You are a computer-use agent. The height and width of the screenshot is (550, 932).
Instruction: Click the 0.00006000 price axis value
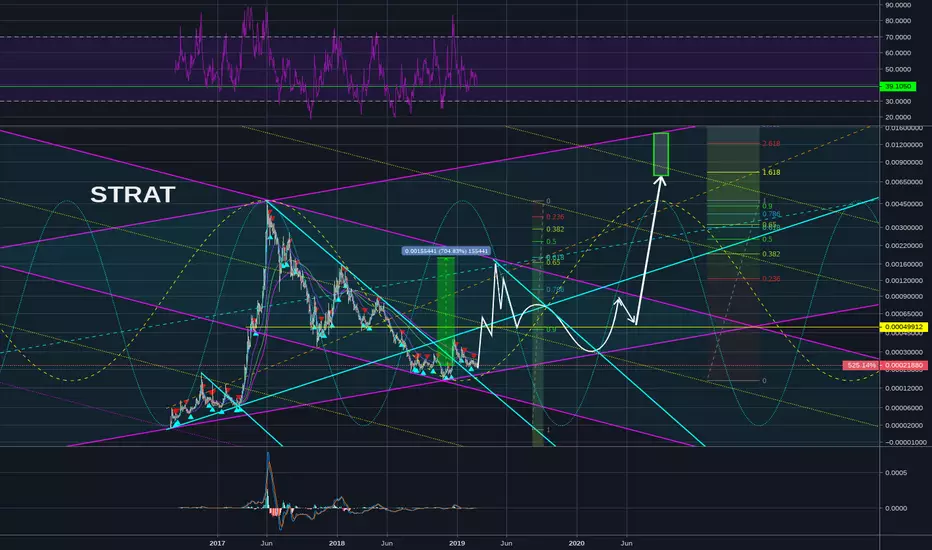903,408
